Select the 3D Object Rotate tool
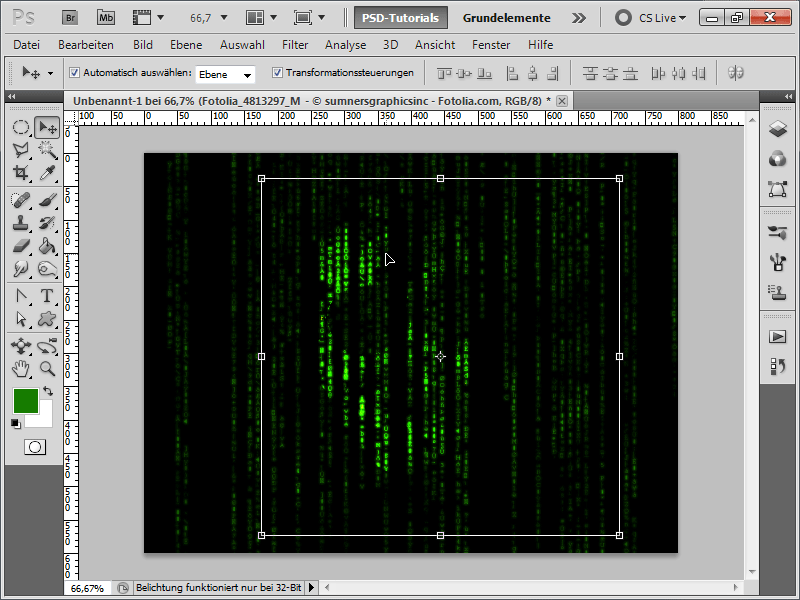The width and height of the screenshot is (800, 600). (21, 346)
